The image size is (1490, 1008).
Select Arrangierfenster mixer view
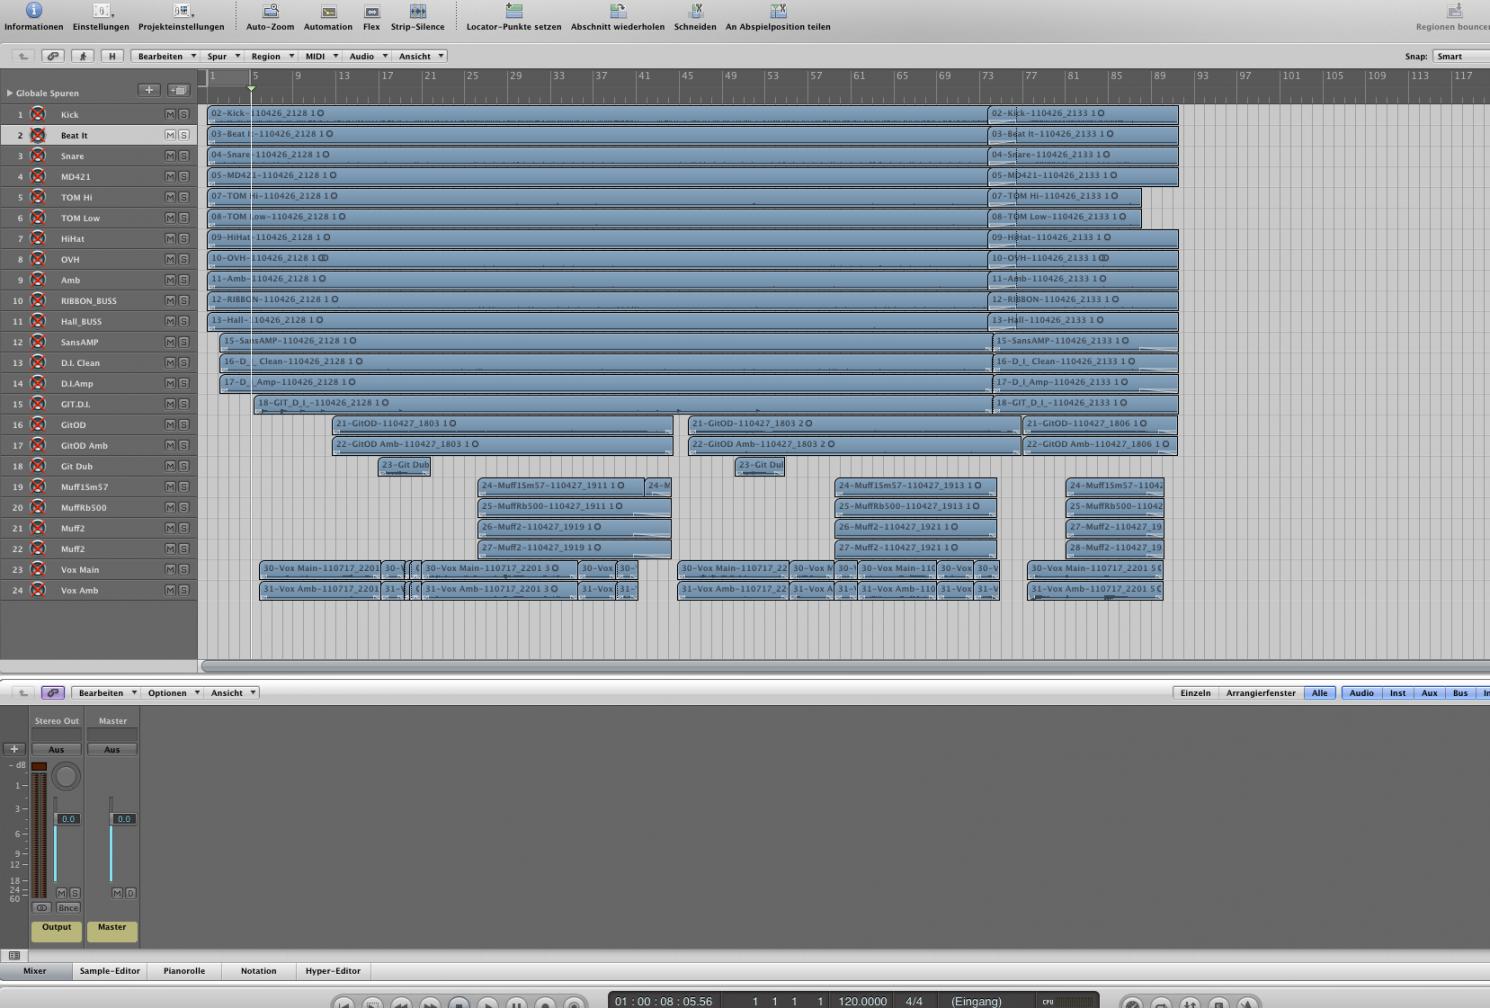(x=1260, y=692)
